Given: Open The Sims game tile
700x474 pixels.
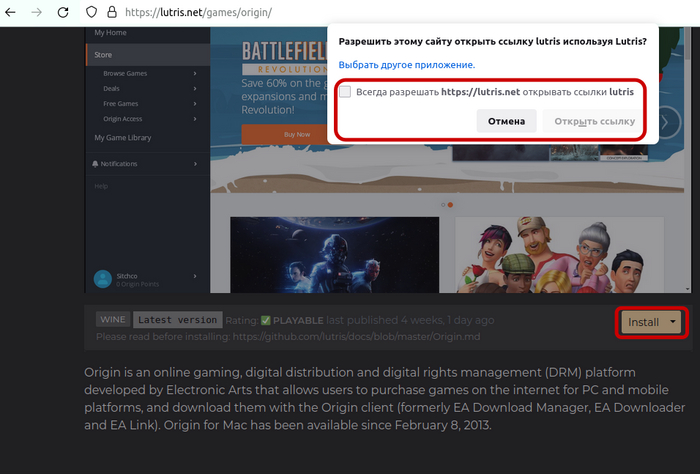Looking at the screenshot, I should (x=559, y=255).
